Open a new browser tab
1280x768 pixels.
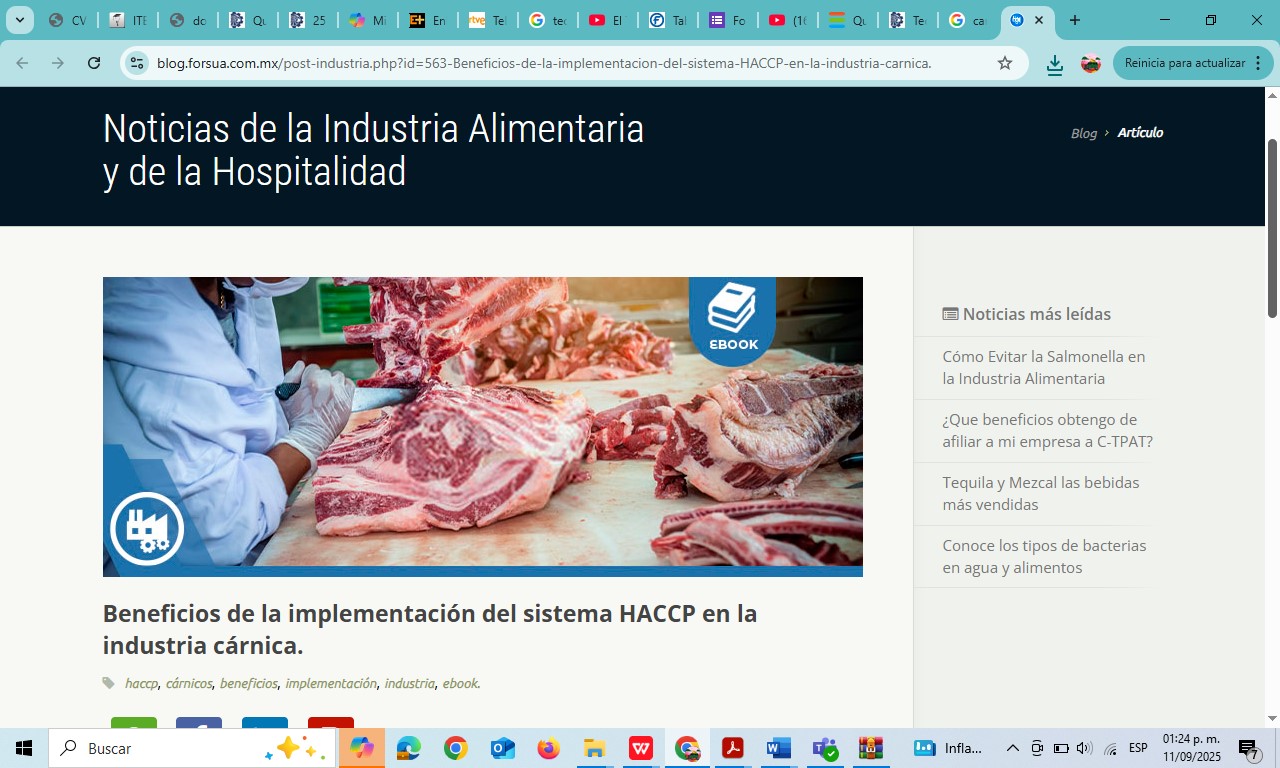pyautogui.click(x=1074, y=20)
